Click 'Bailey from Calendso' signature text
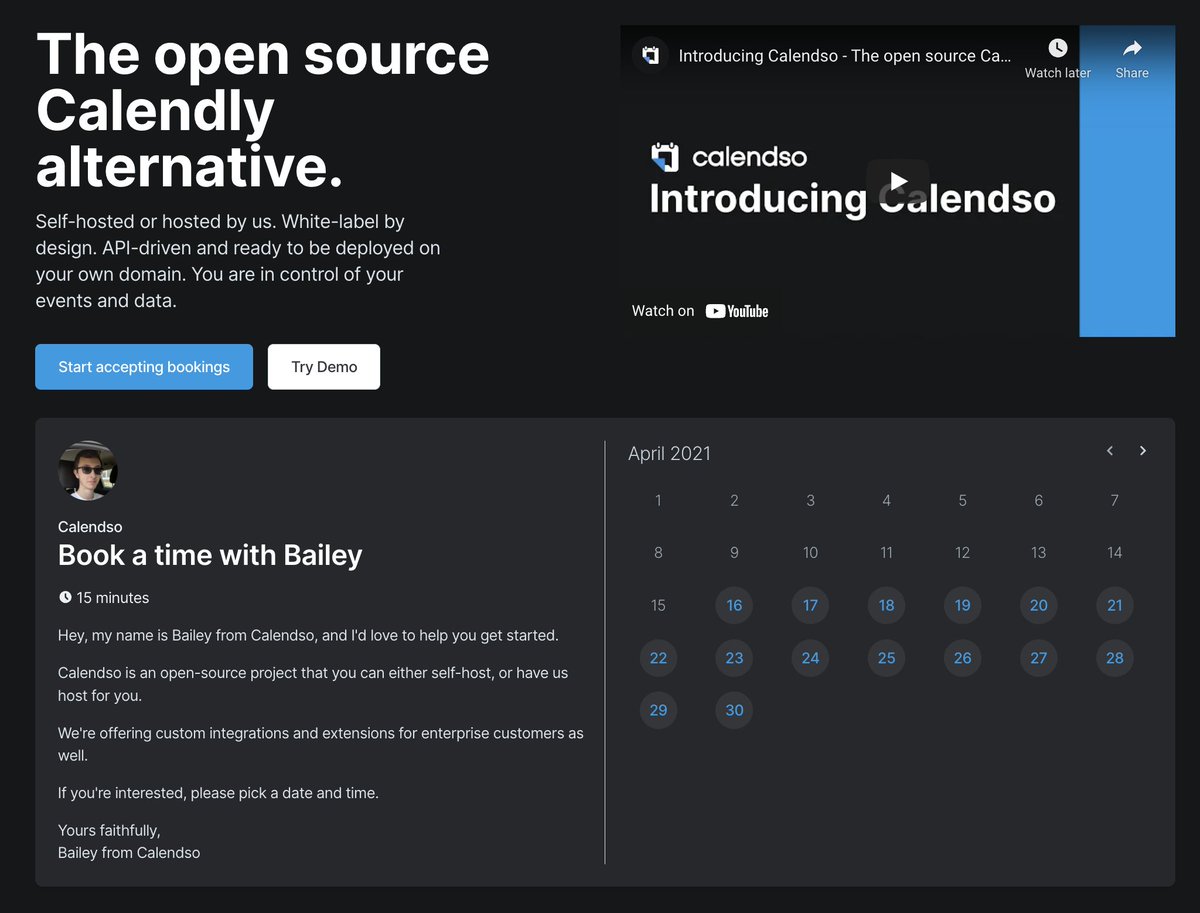This screenshot has height=913, width=1200. [129, 853]
